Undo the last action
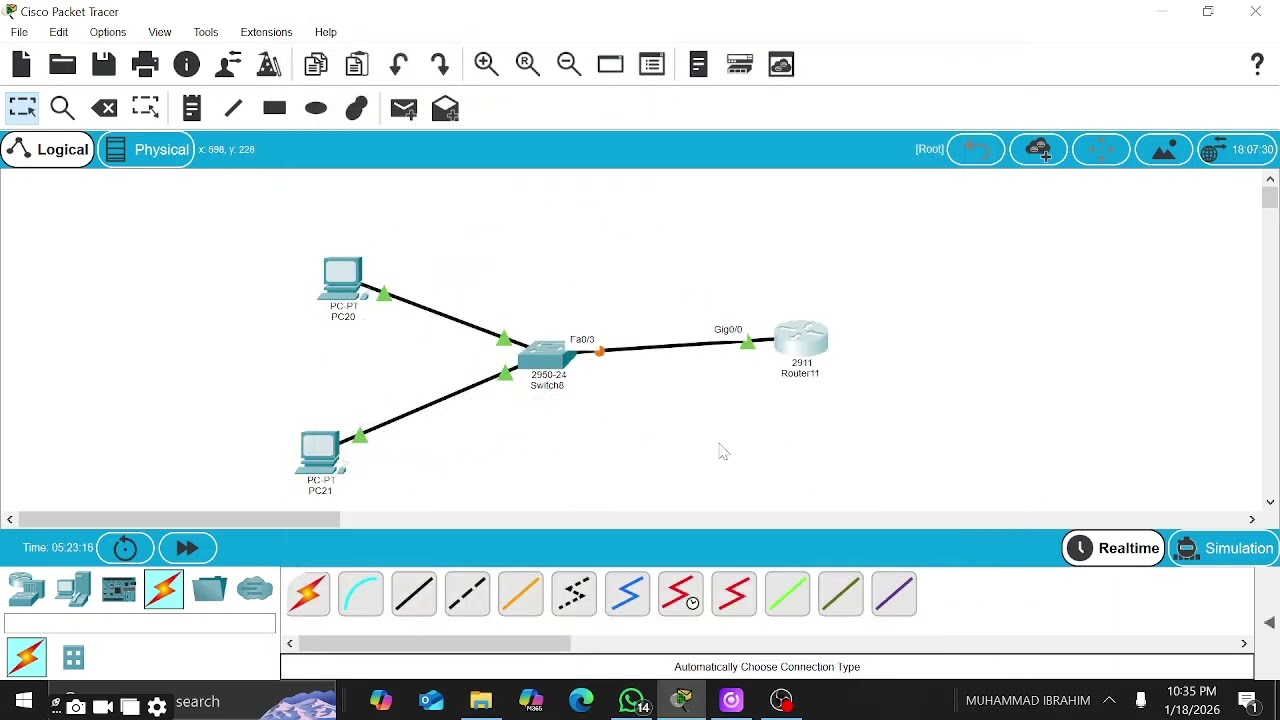 click(x=399, y=65)
